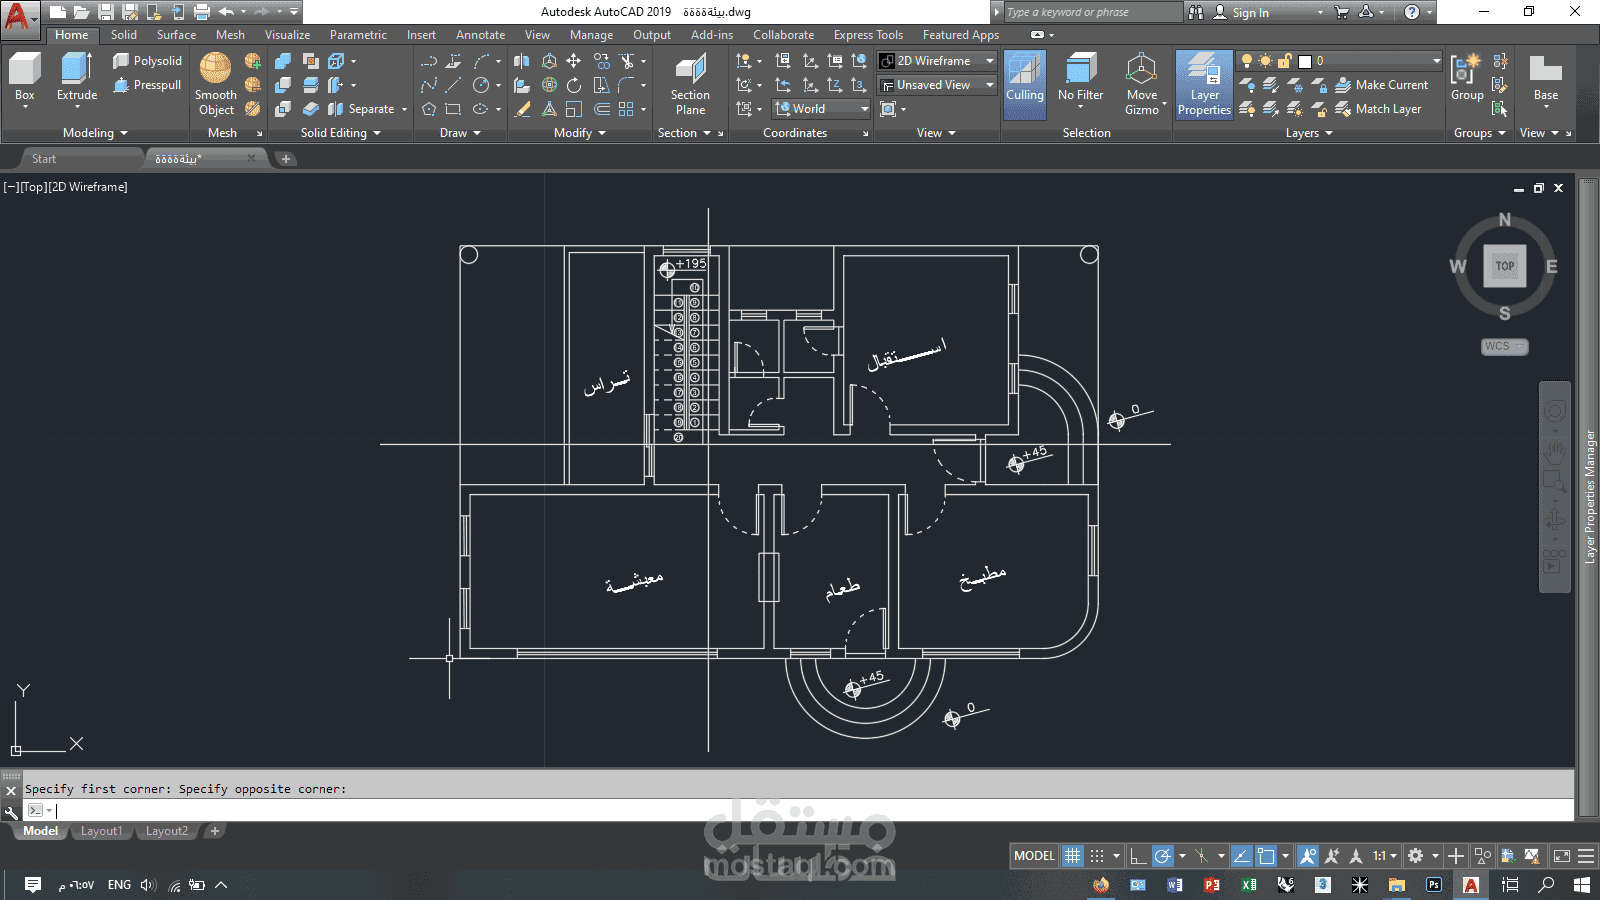Select the Move Gizmo tool
This screenshot has width=1600, height=900.
[x=1141, y=84]
